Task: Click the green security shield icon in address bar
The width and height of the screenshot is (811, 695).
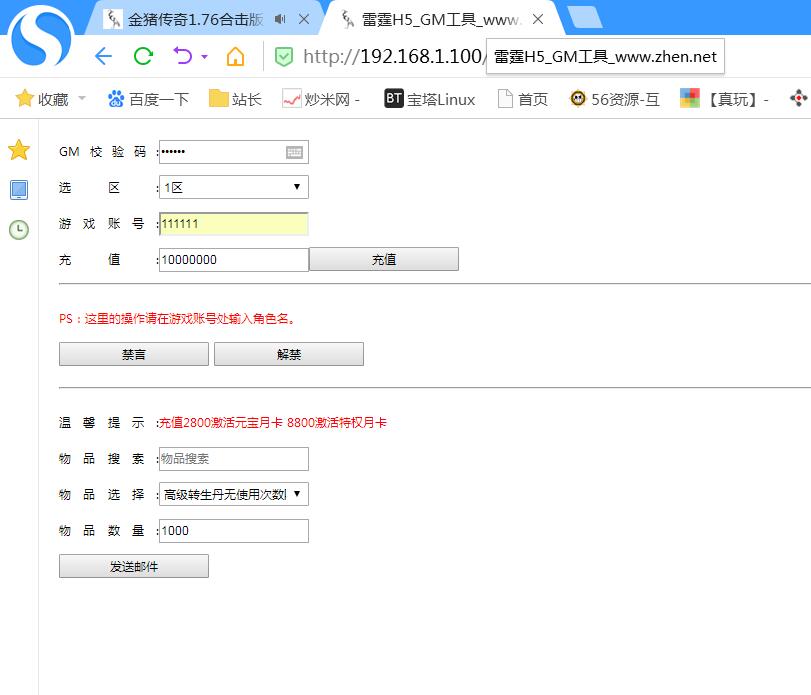Action: 284,57
